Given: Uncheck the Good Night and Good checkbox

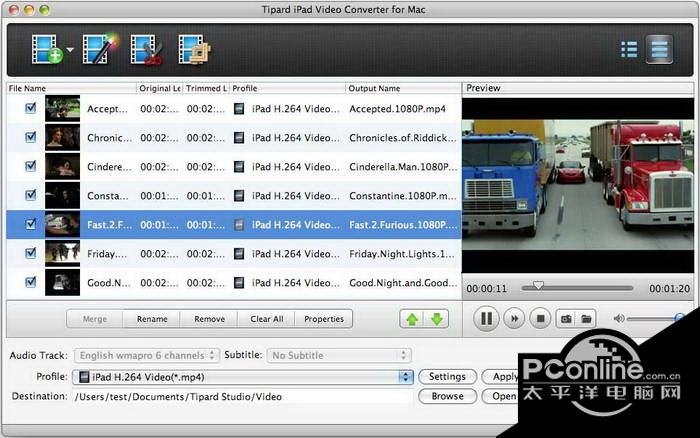Looking at the screenshot, I should point(30,282).
